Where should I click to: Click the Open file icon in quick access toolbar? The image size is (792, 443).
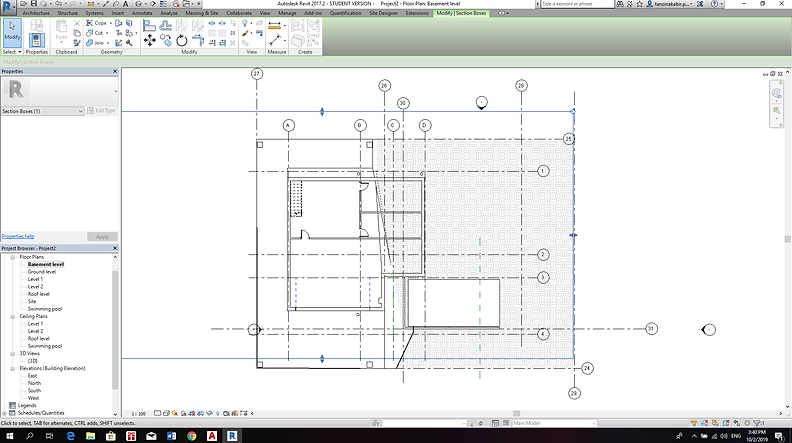coord(23,4)
